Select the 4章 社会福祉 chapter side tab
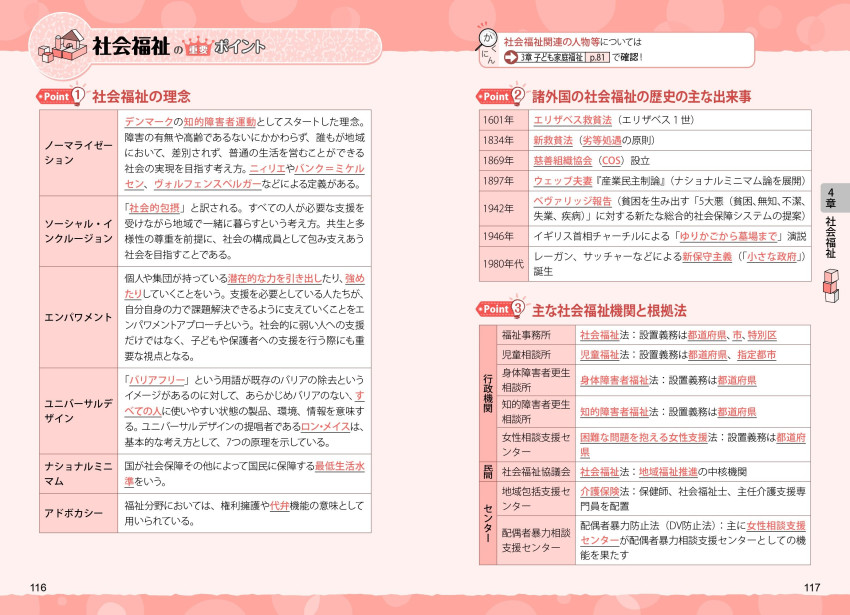 tap(830, 223)
